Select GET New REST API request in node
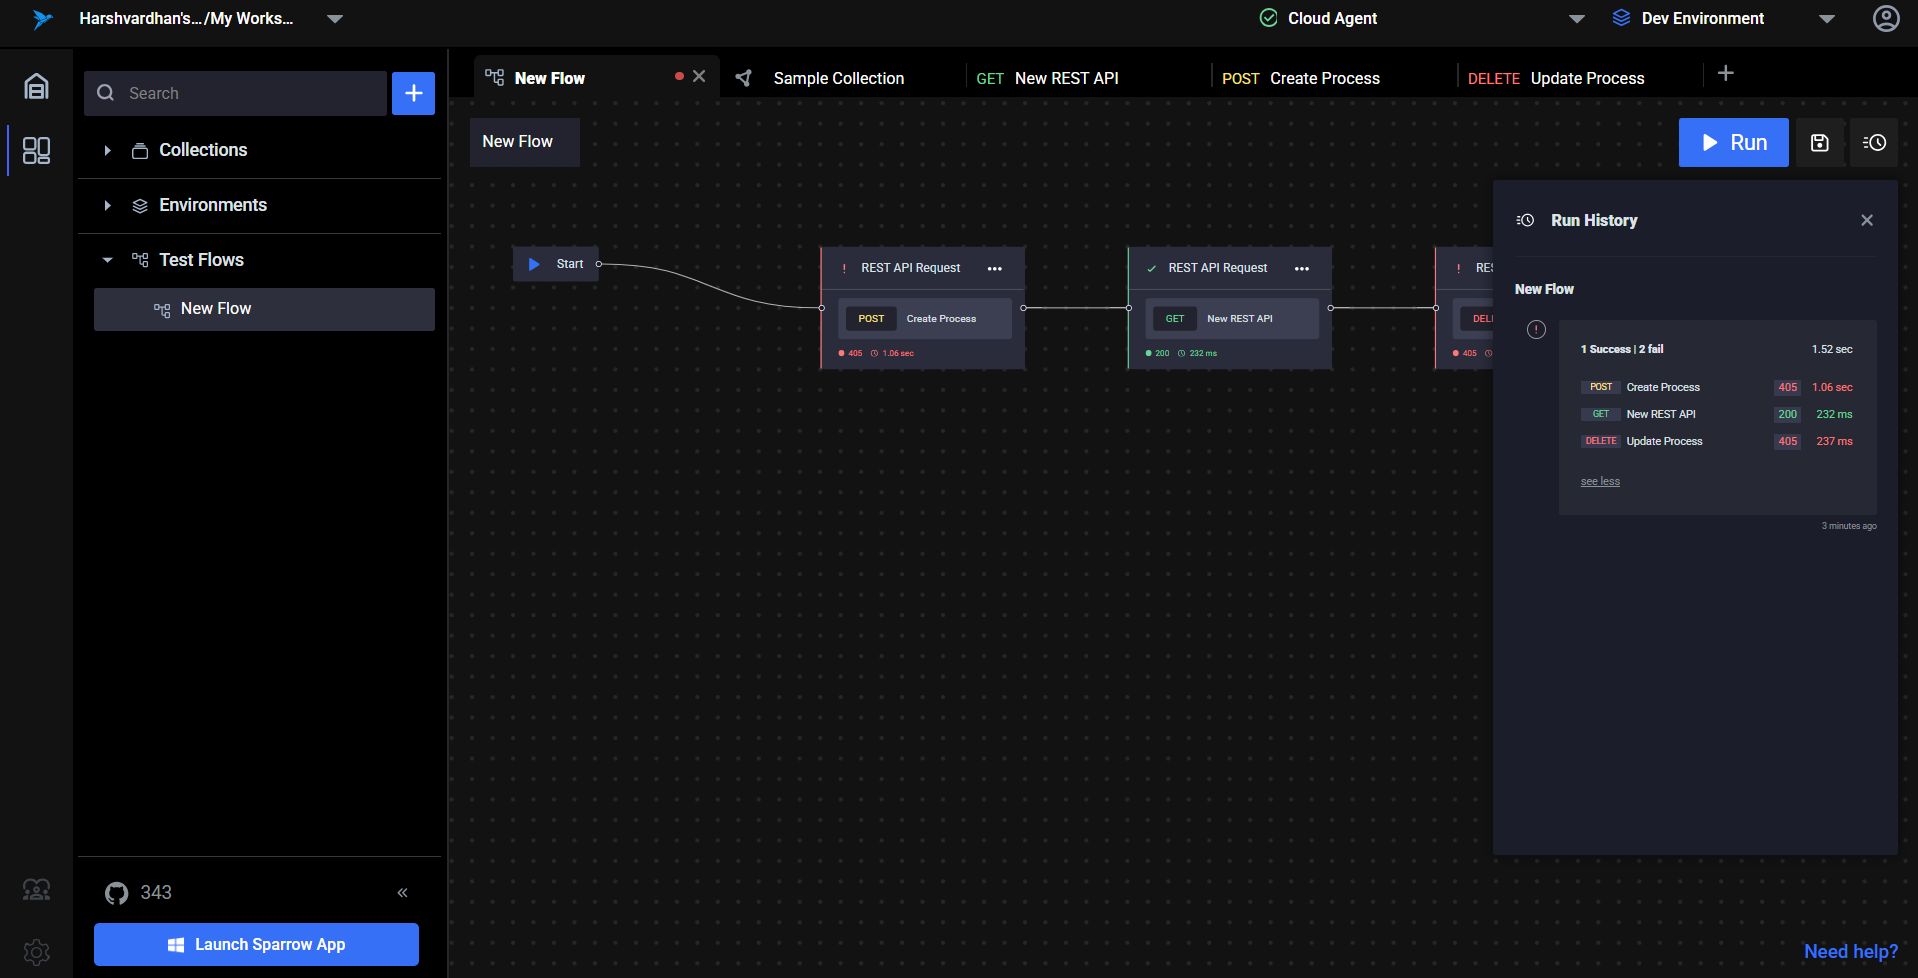1918x978 pixels. pyautogui.click(x=1232, y=319)
